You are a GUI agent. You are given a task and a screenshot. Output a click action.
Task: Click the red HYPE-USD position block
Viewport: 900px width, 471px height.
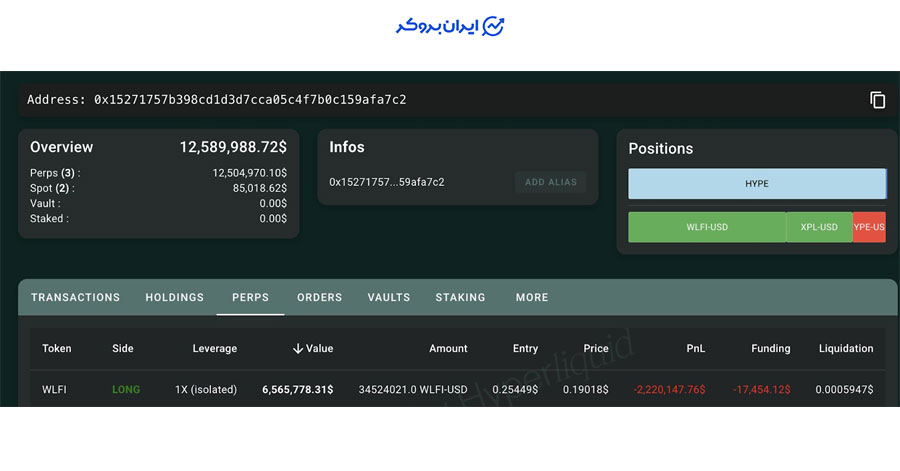[869, 227]
